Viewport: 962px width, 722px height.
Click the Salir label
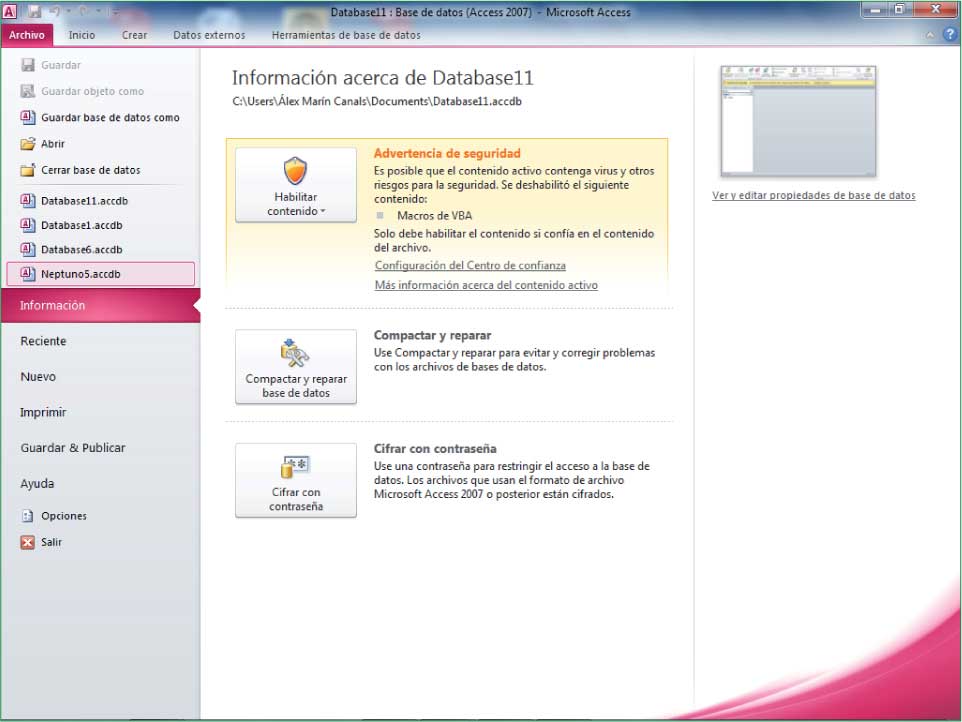tap(52, 542)
